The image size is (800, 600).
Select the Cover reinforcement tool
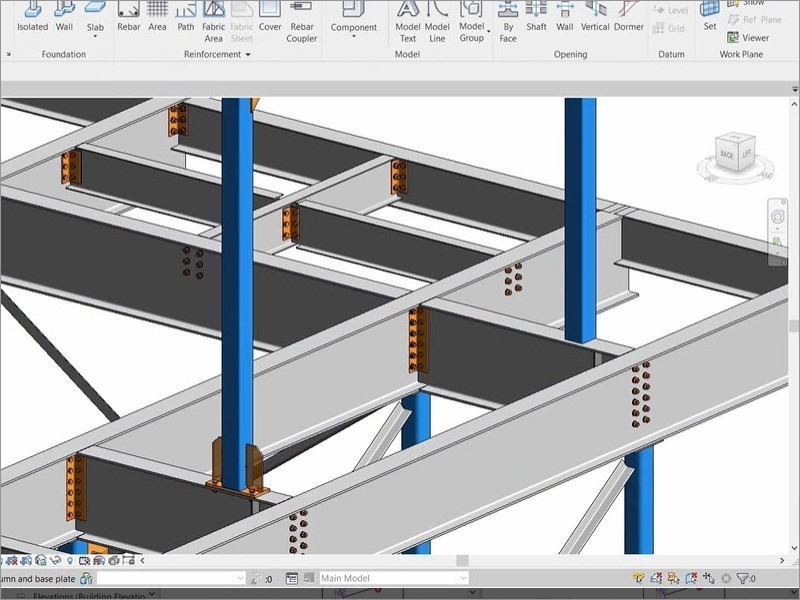click(x=270, y=17)
